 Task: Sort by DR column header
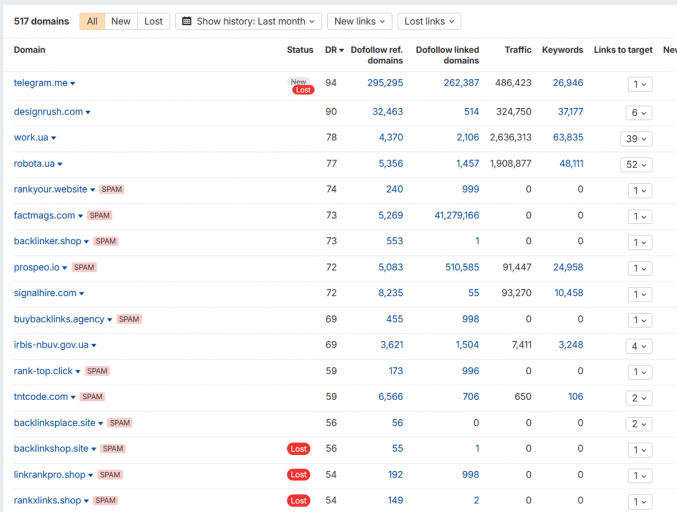click(x=334, y=50)
